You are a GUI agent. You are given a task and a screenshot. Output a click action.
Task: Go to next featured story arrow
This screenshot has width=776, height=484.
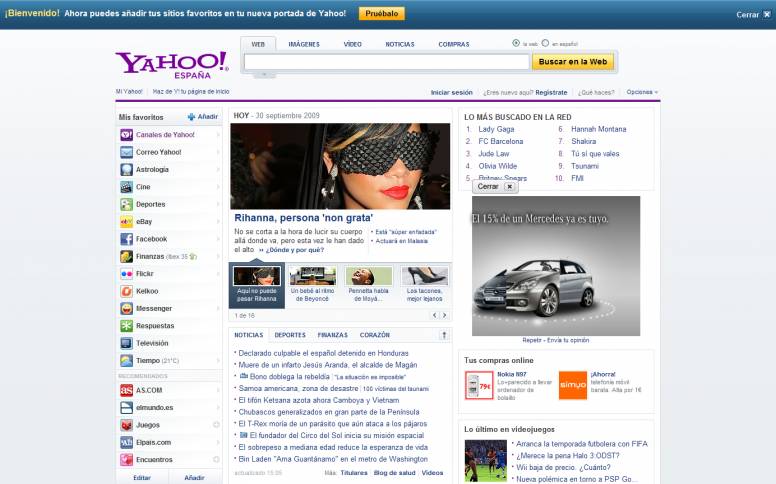pos(444,315)
